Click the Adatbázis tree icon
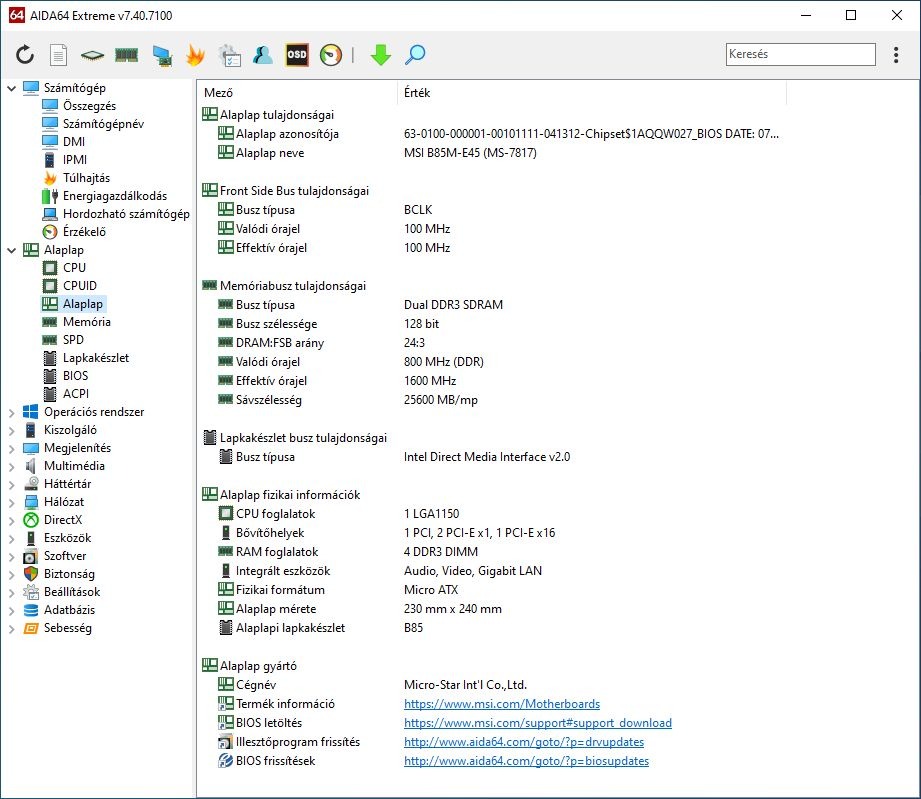The image size is (921, 799). click(x=31, y=610)
